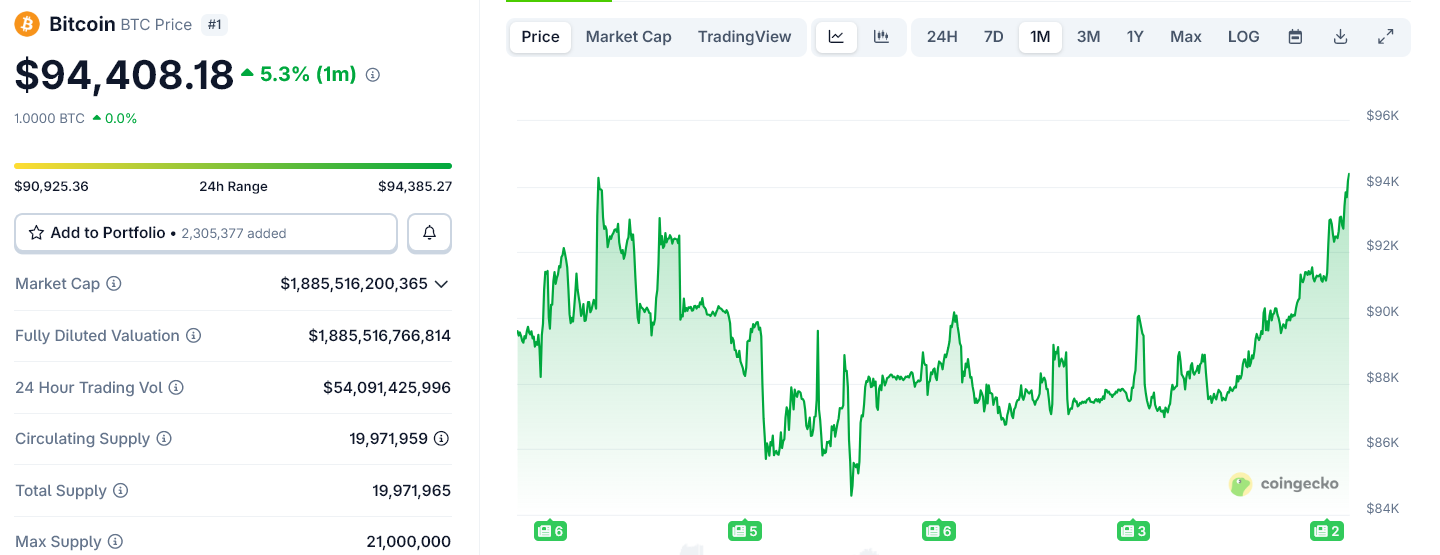The width and height of the screenshot is (1440, 555).
Task: Expand the Market Cap details chevron
Action: [441, 284]
